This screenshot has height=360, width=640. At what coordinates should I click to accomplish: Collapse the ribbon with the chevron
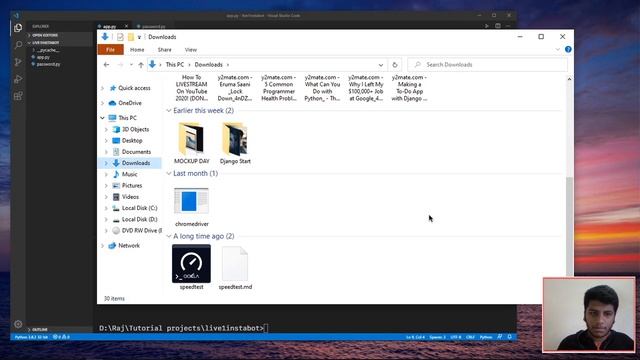[x=558, y=49]
